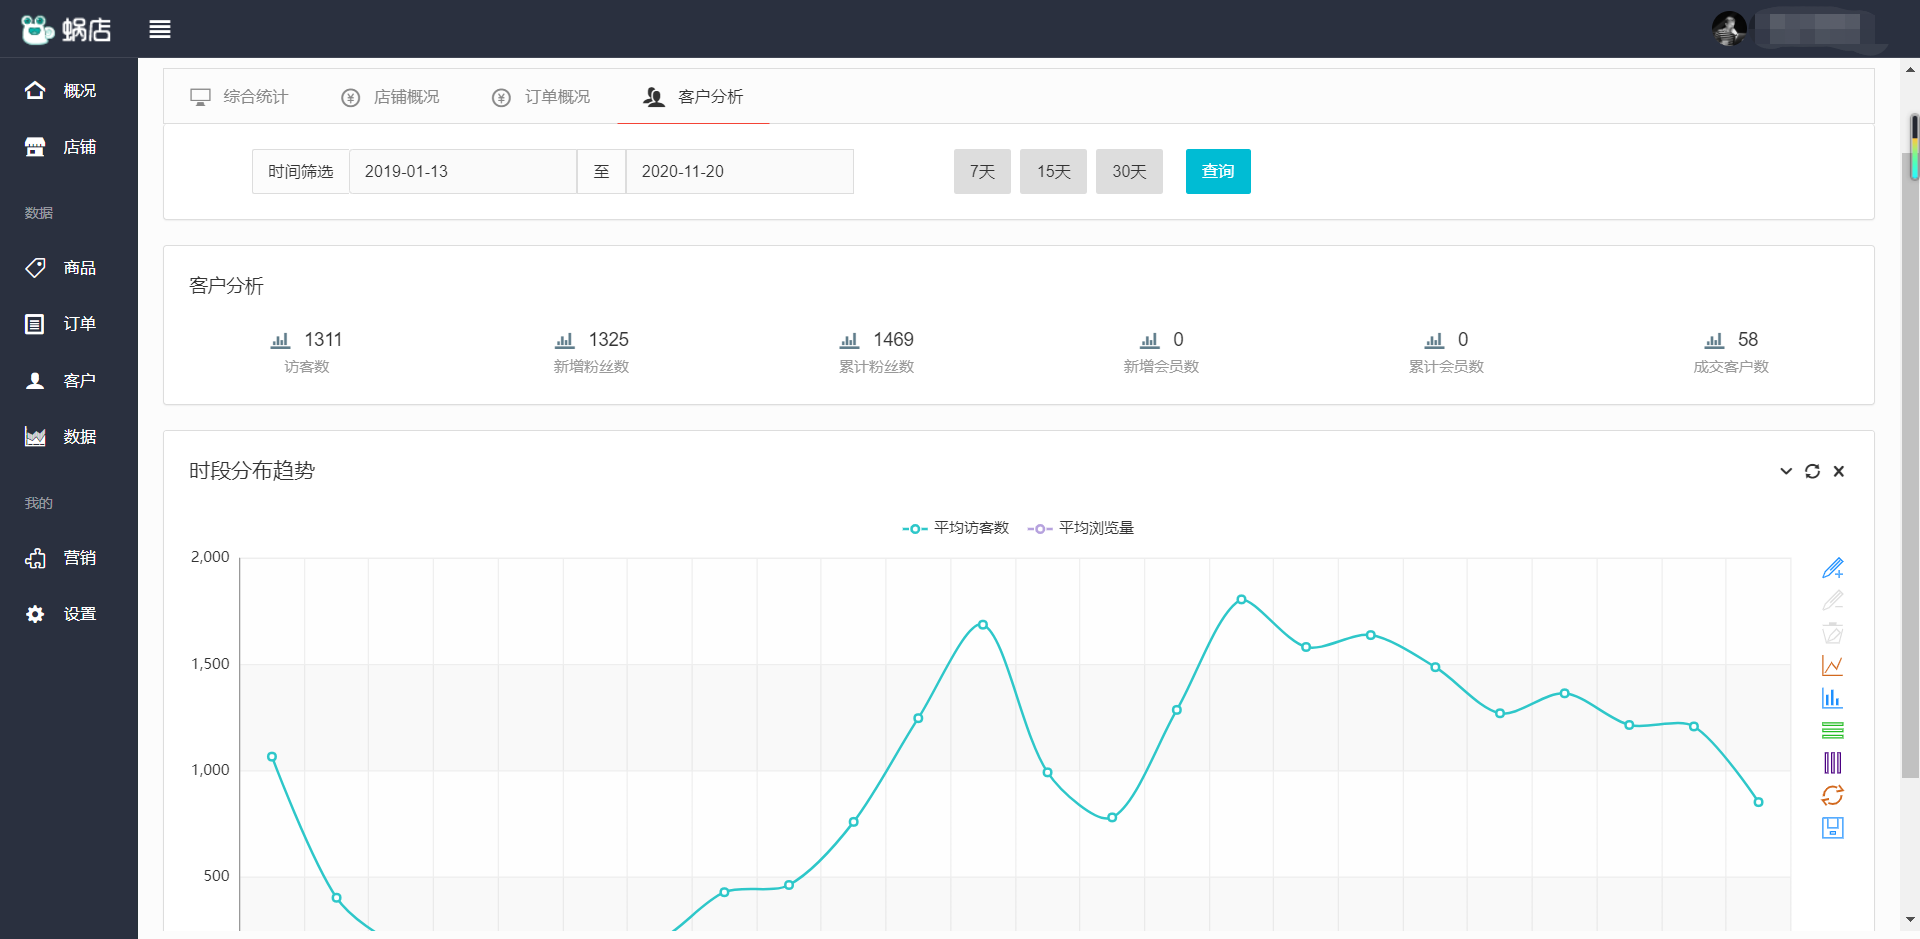This screenshot has height=939, width=1920.
Task: Click end date field 2020-11-20
Action: pos(740,172)
